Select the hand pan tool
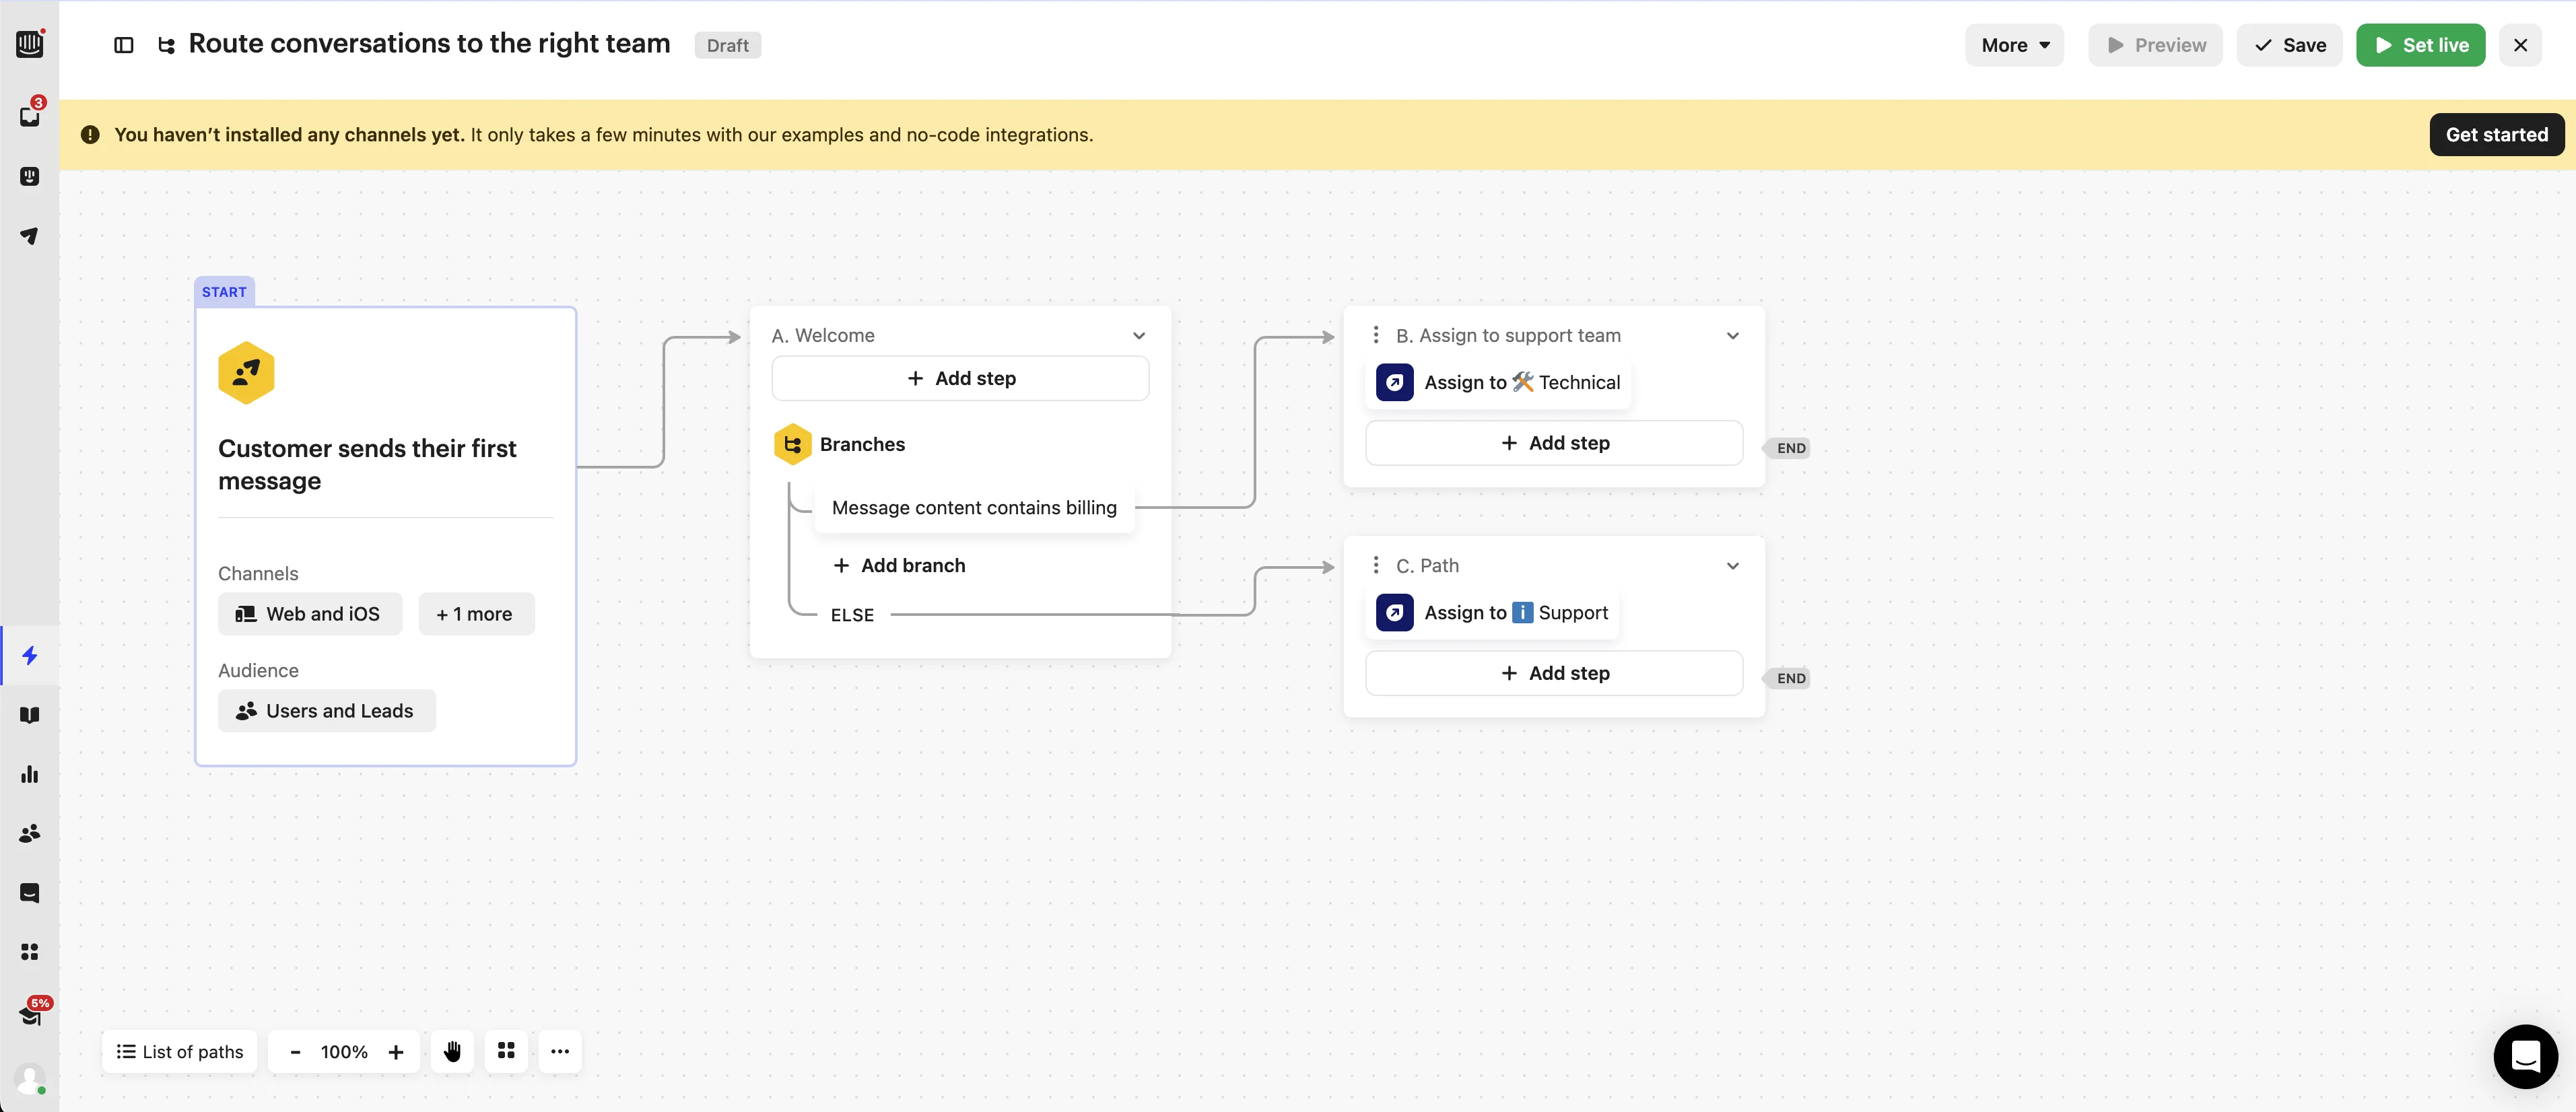Screen dimensions: 2576x1112 [452, 1051]
